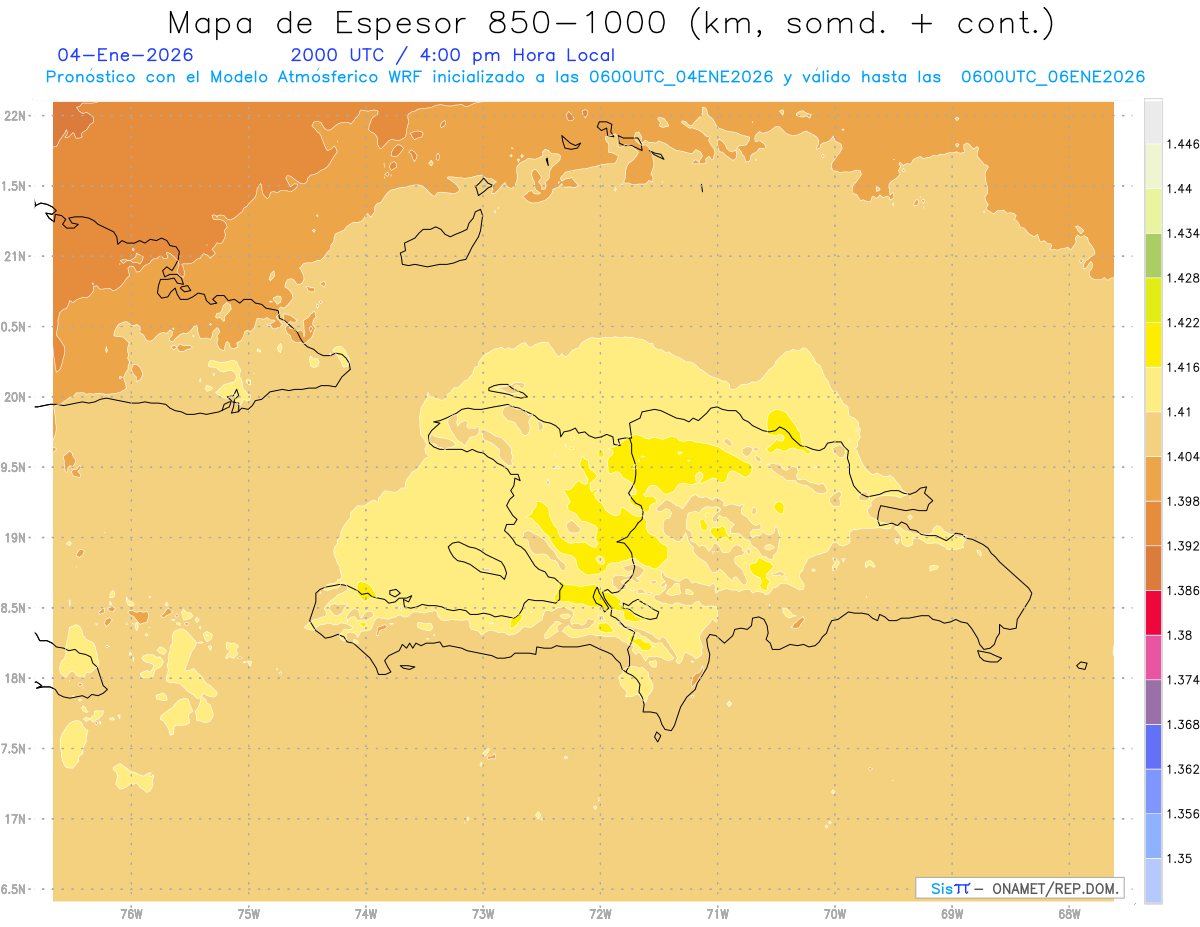Click the colorbar value 1.386
The width and height of the screenshot is (1200, 927).
pos(1183,591)
